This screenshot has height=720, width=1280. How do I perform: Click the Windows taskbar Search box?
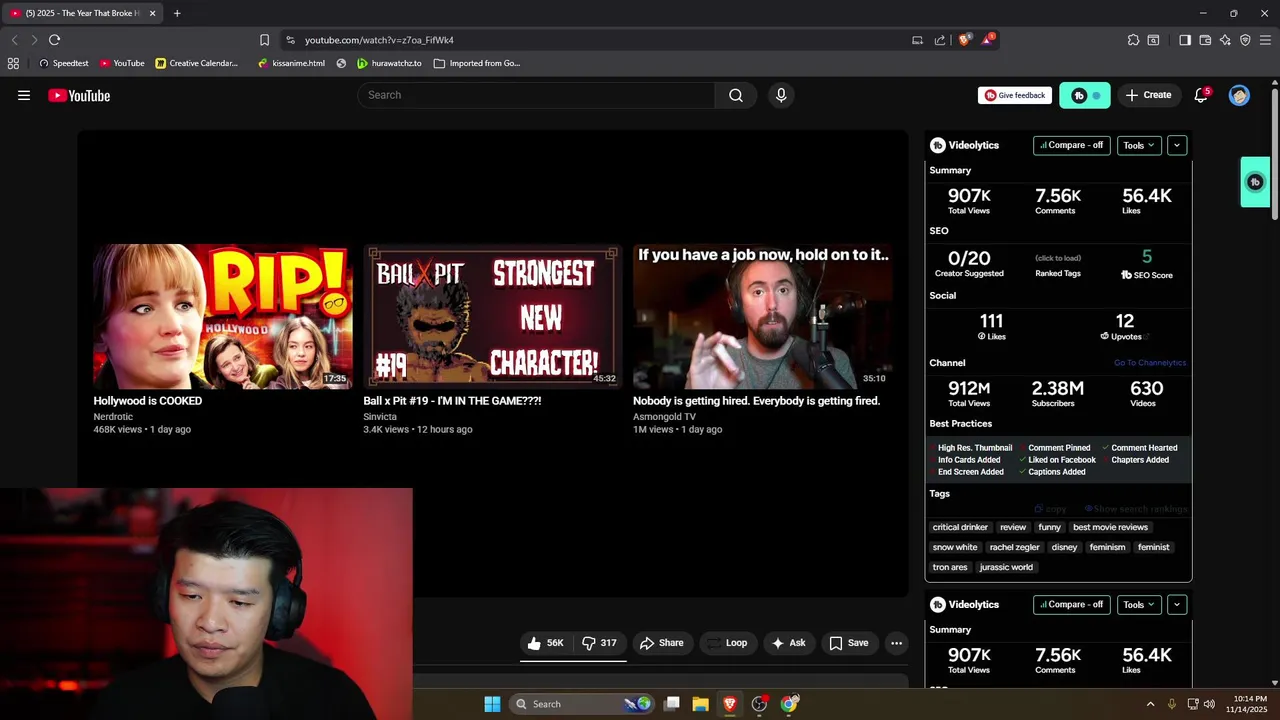(580, 704)
